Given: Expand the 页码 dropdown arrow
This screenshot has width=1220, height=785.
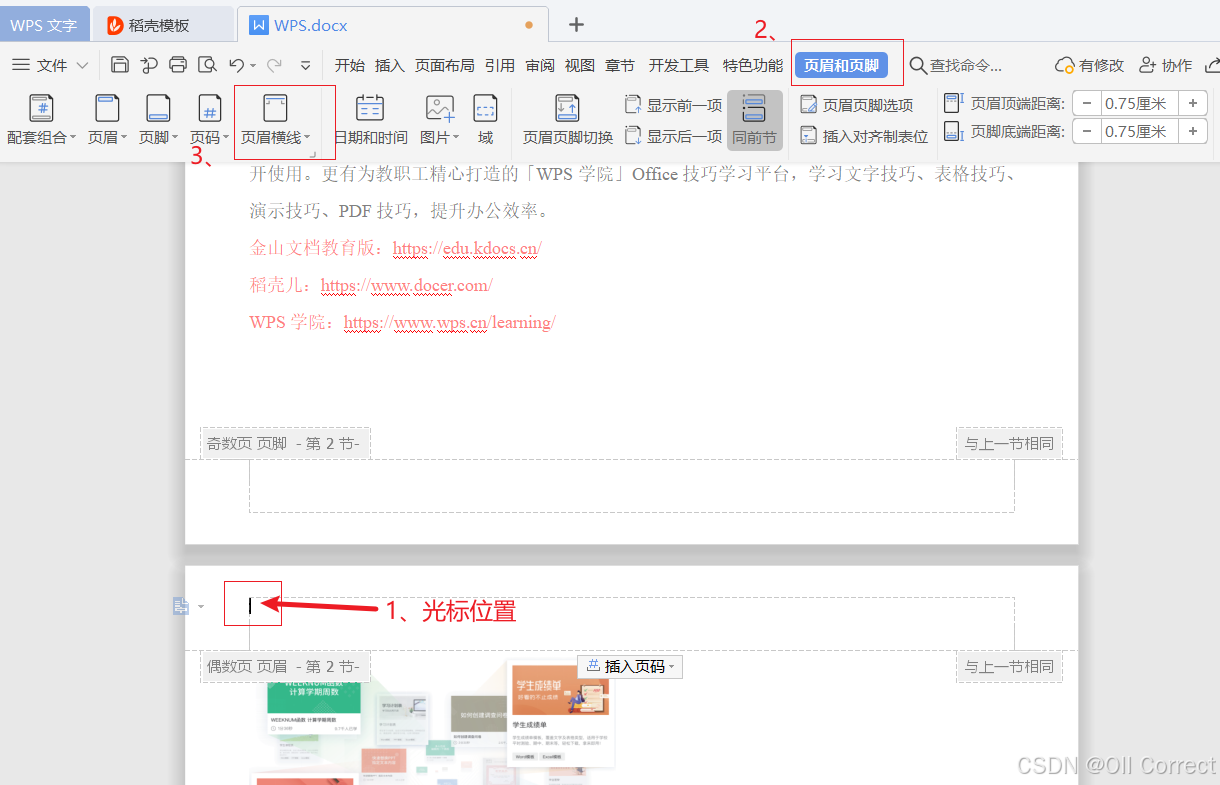Looking at the screenshot, I should (x=227, y=138).
